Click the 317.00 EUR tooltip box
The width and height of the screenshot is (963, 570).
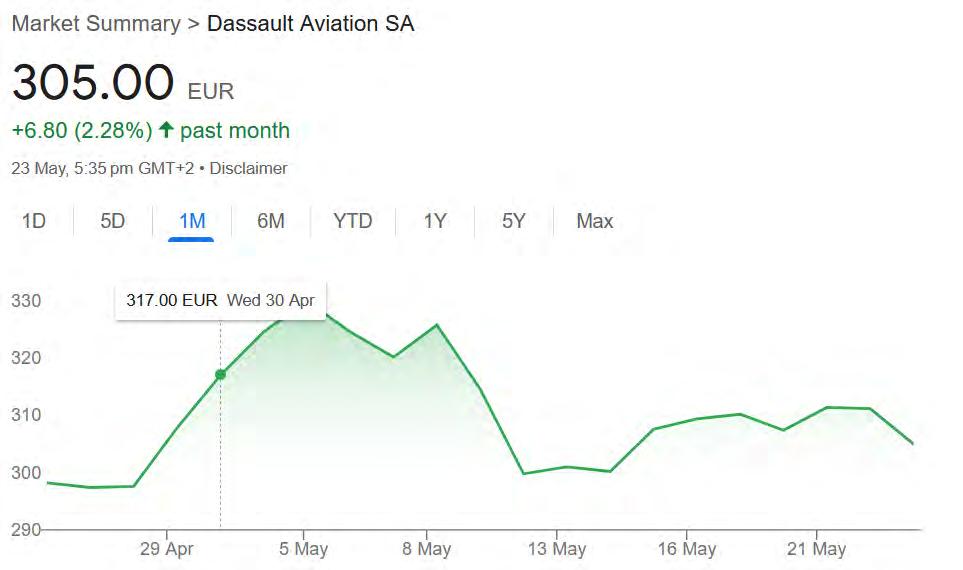click(220, 300)
